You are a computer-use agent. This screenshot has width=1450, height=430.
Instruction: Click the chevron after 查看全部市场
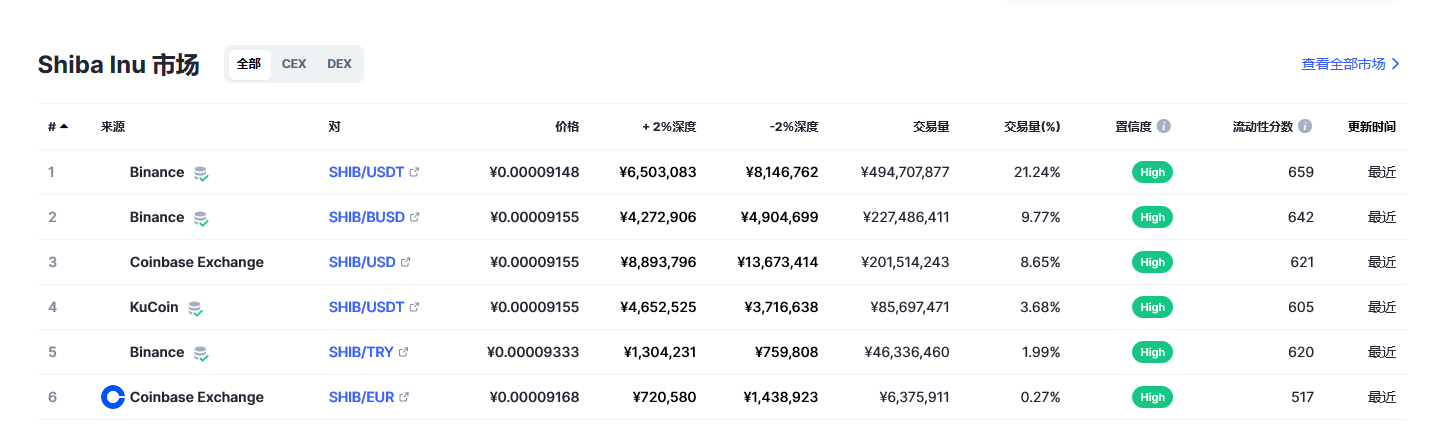tap(1396, 64)
